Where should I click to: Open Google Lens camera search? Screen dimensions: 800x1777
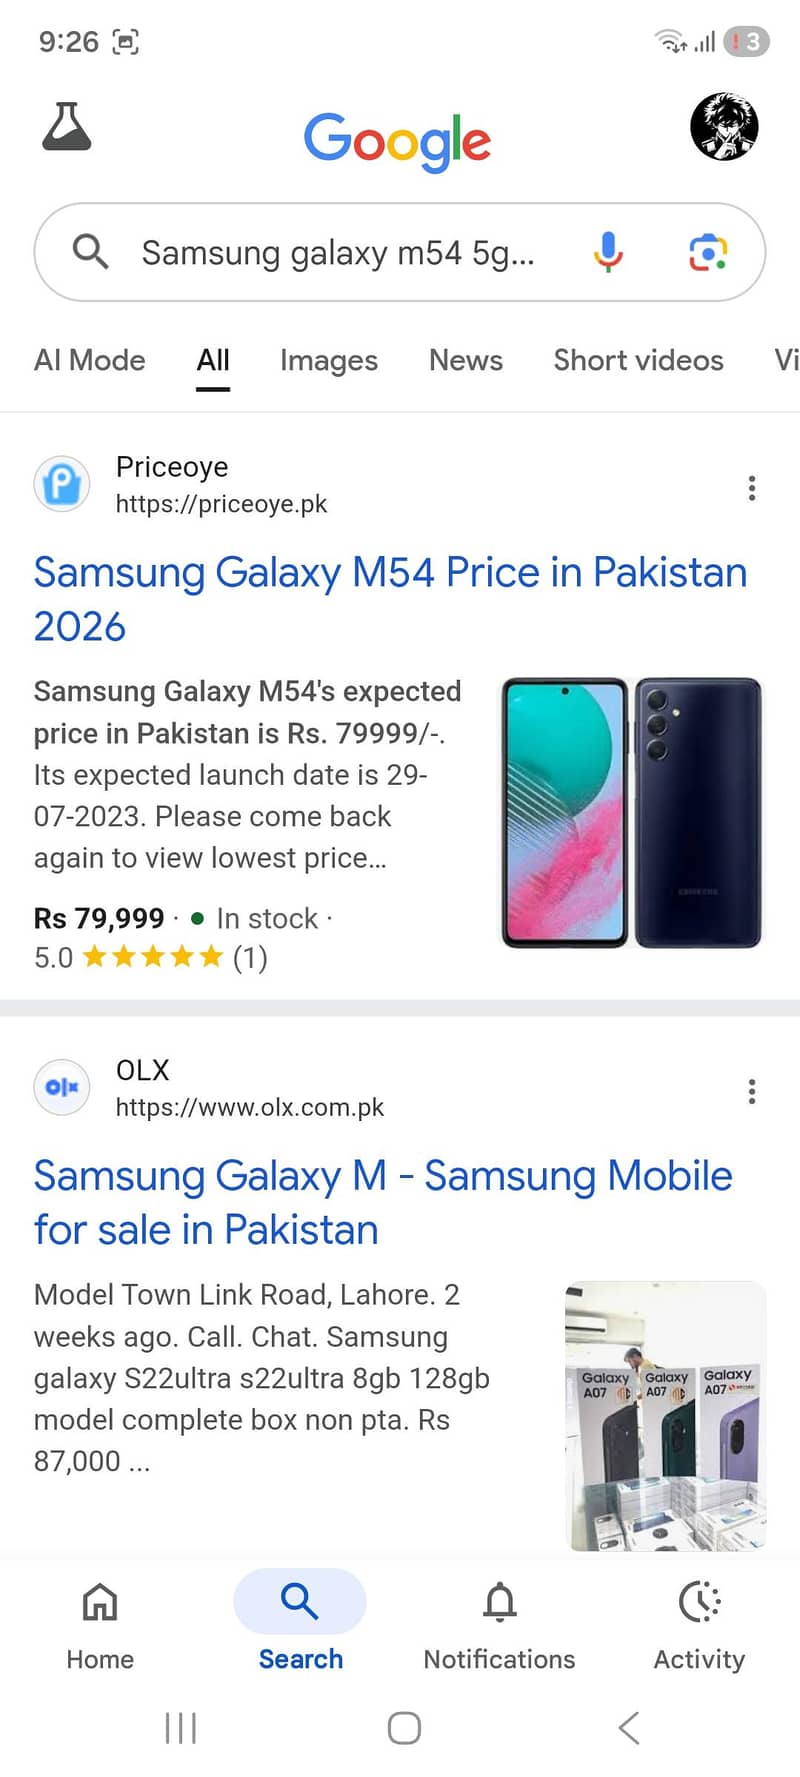tap(708, 252)
